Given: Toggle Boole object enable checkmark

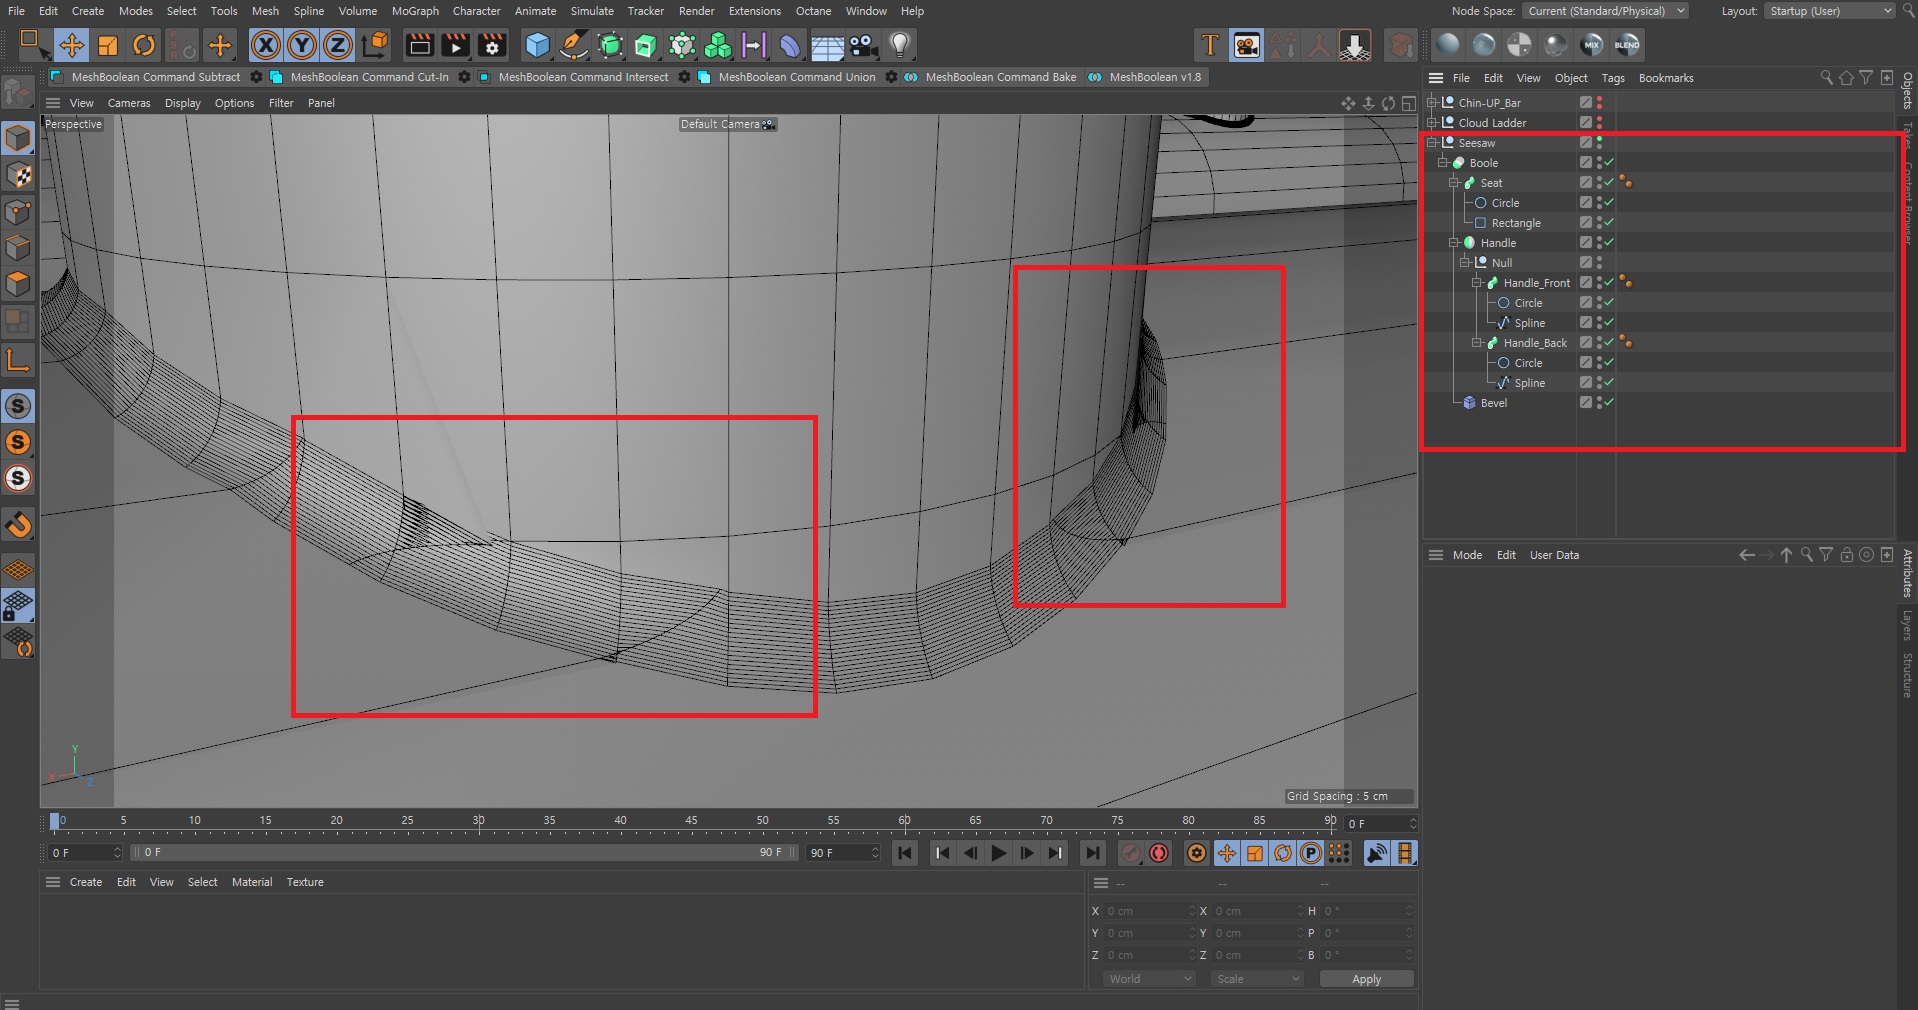Looking at the screenshot, I should tap(1609, 163).
